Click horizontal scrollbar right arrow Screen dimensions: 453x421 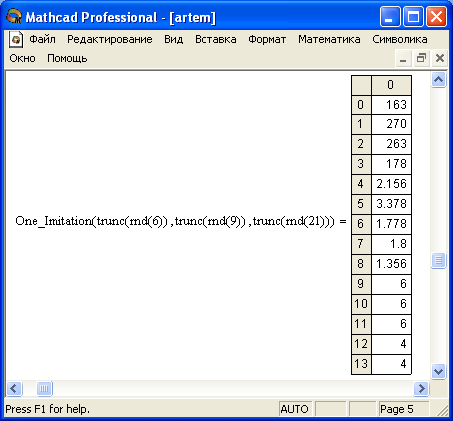coord(422,388)
